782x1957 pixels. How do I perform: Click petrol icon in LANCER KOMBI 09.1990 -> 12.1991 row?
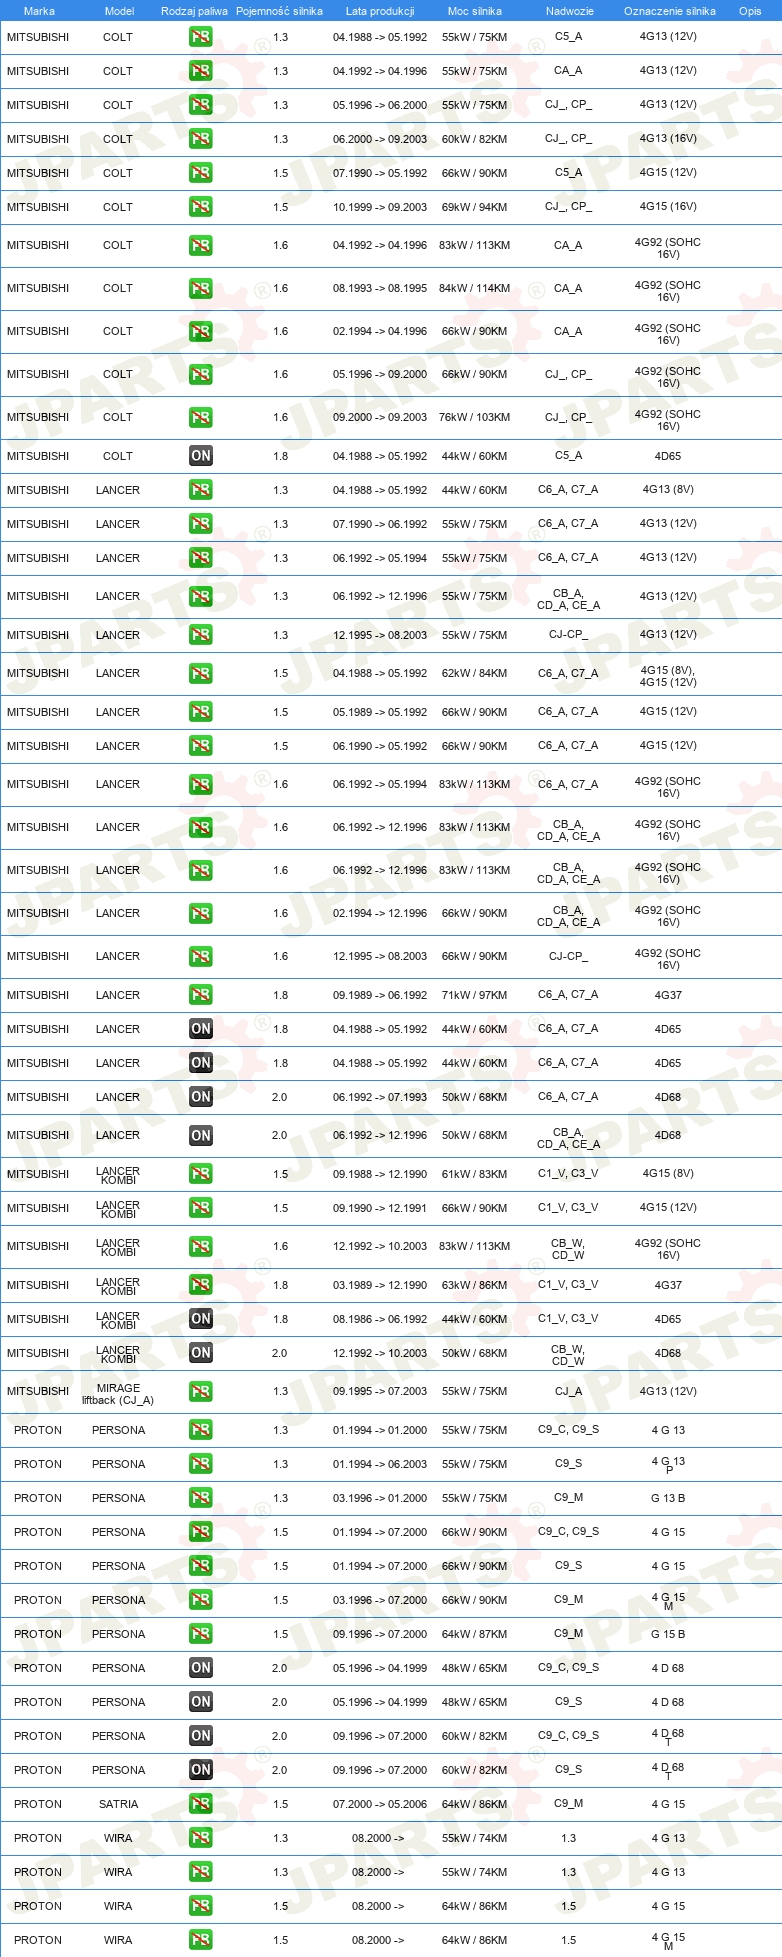tap(201, 1208)
